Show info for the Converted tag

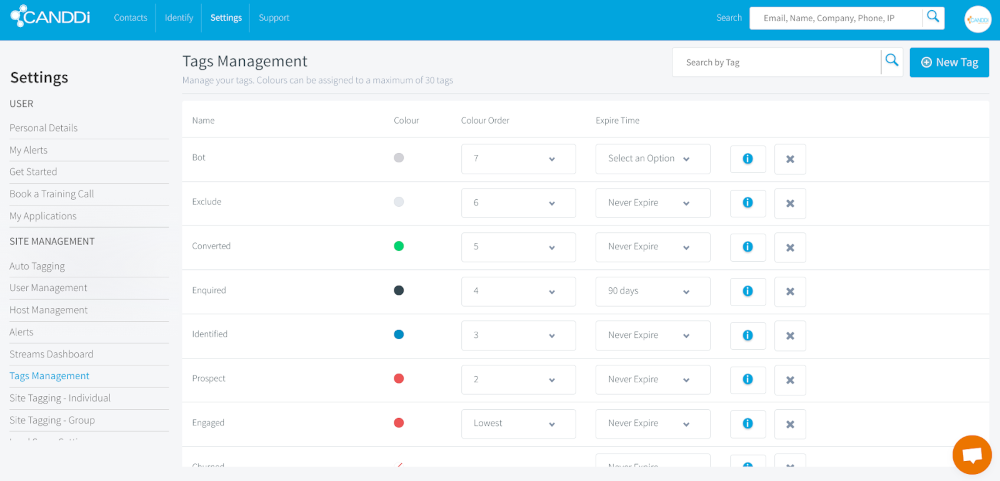(747, 247)
